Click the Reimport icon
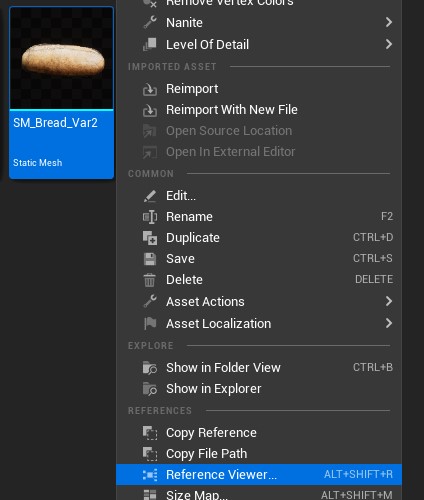 coord(150,89)
